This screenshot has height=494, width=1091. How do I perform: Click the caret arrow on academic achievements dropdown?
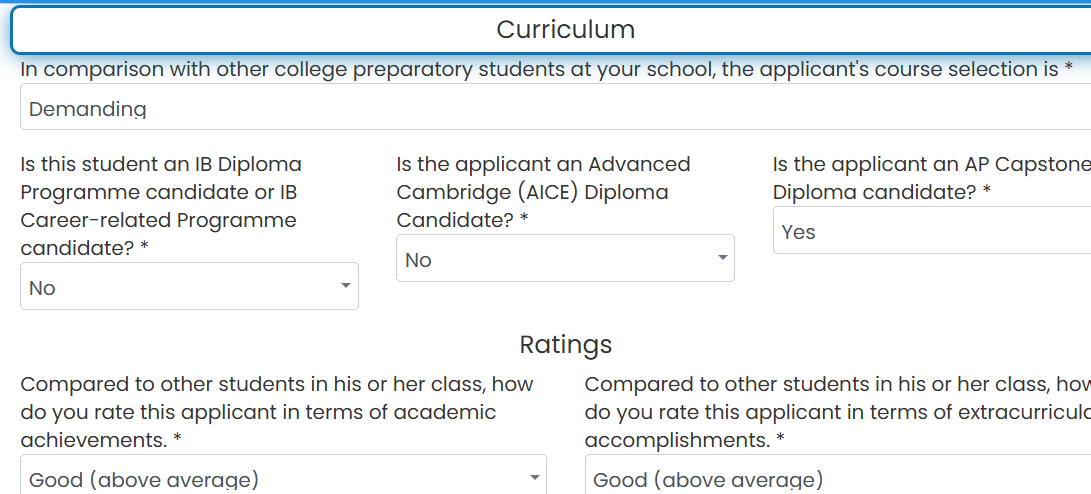pos(534,477)
